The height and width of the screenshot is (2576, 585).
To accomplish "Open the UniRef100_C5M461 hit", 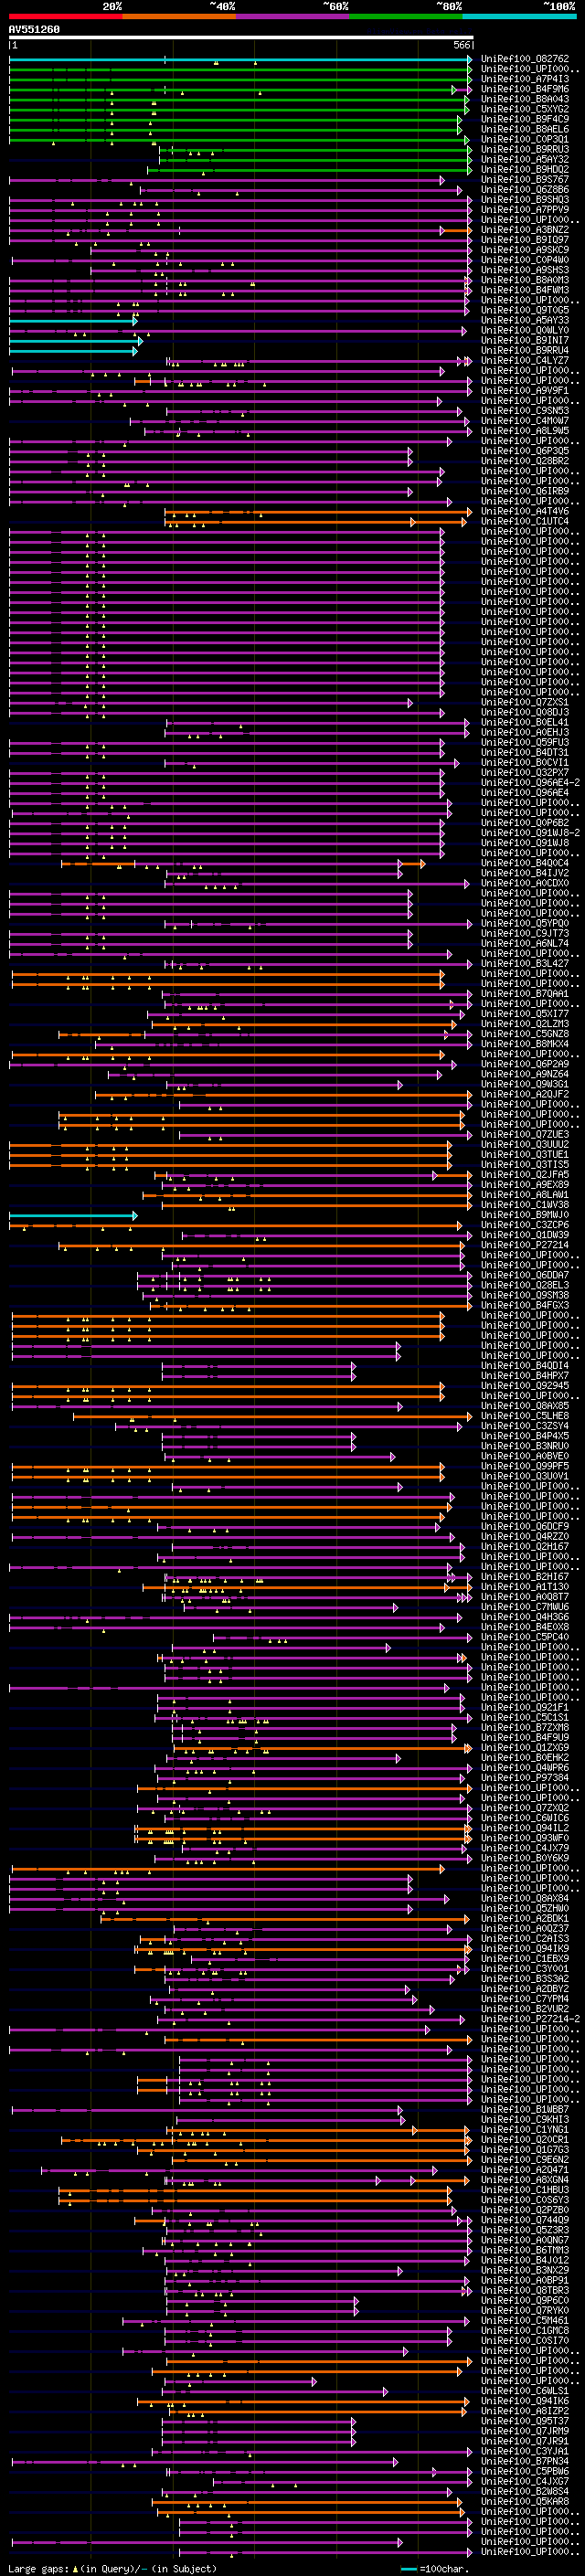I will click(x=525, y=2321).
